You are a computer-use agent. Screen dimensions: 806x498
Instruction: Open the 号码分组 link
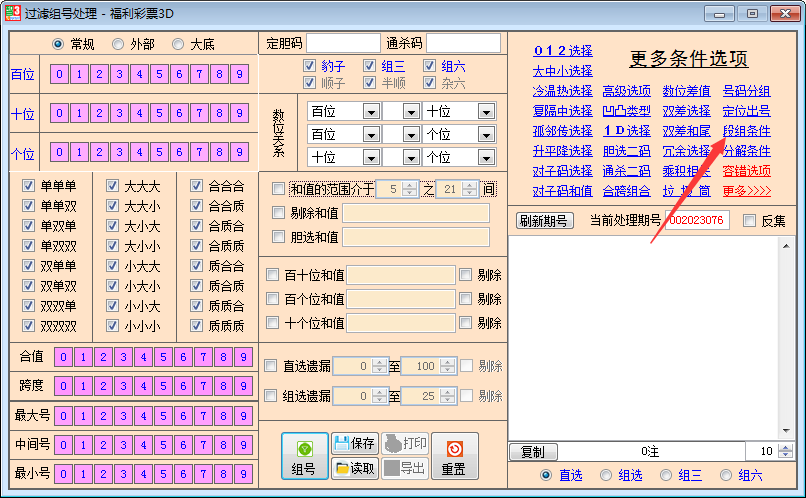pos(746,91)
